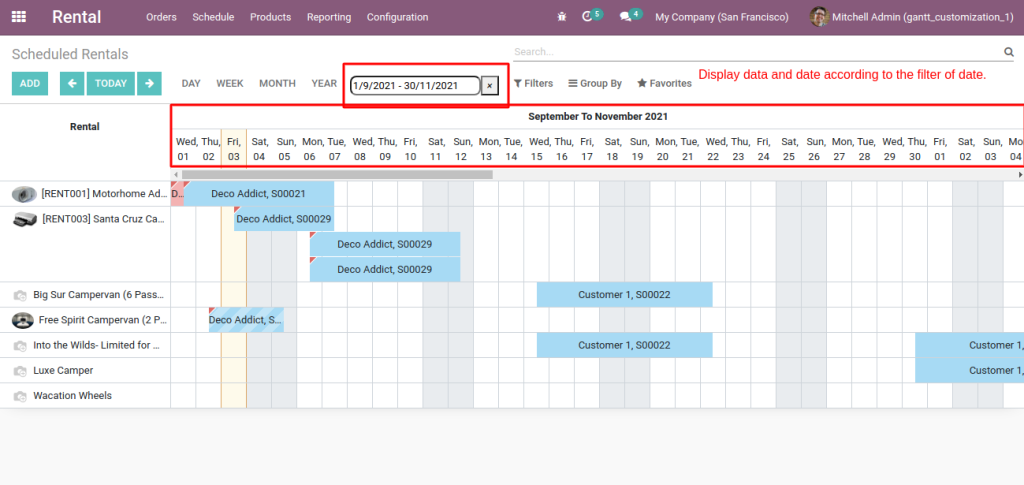Click the TODAY button
The height and width of the screenshot is (485, 1024).
(x=110, y=84)
